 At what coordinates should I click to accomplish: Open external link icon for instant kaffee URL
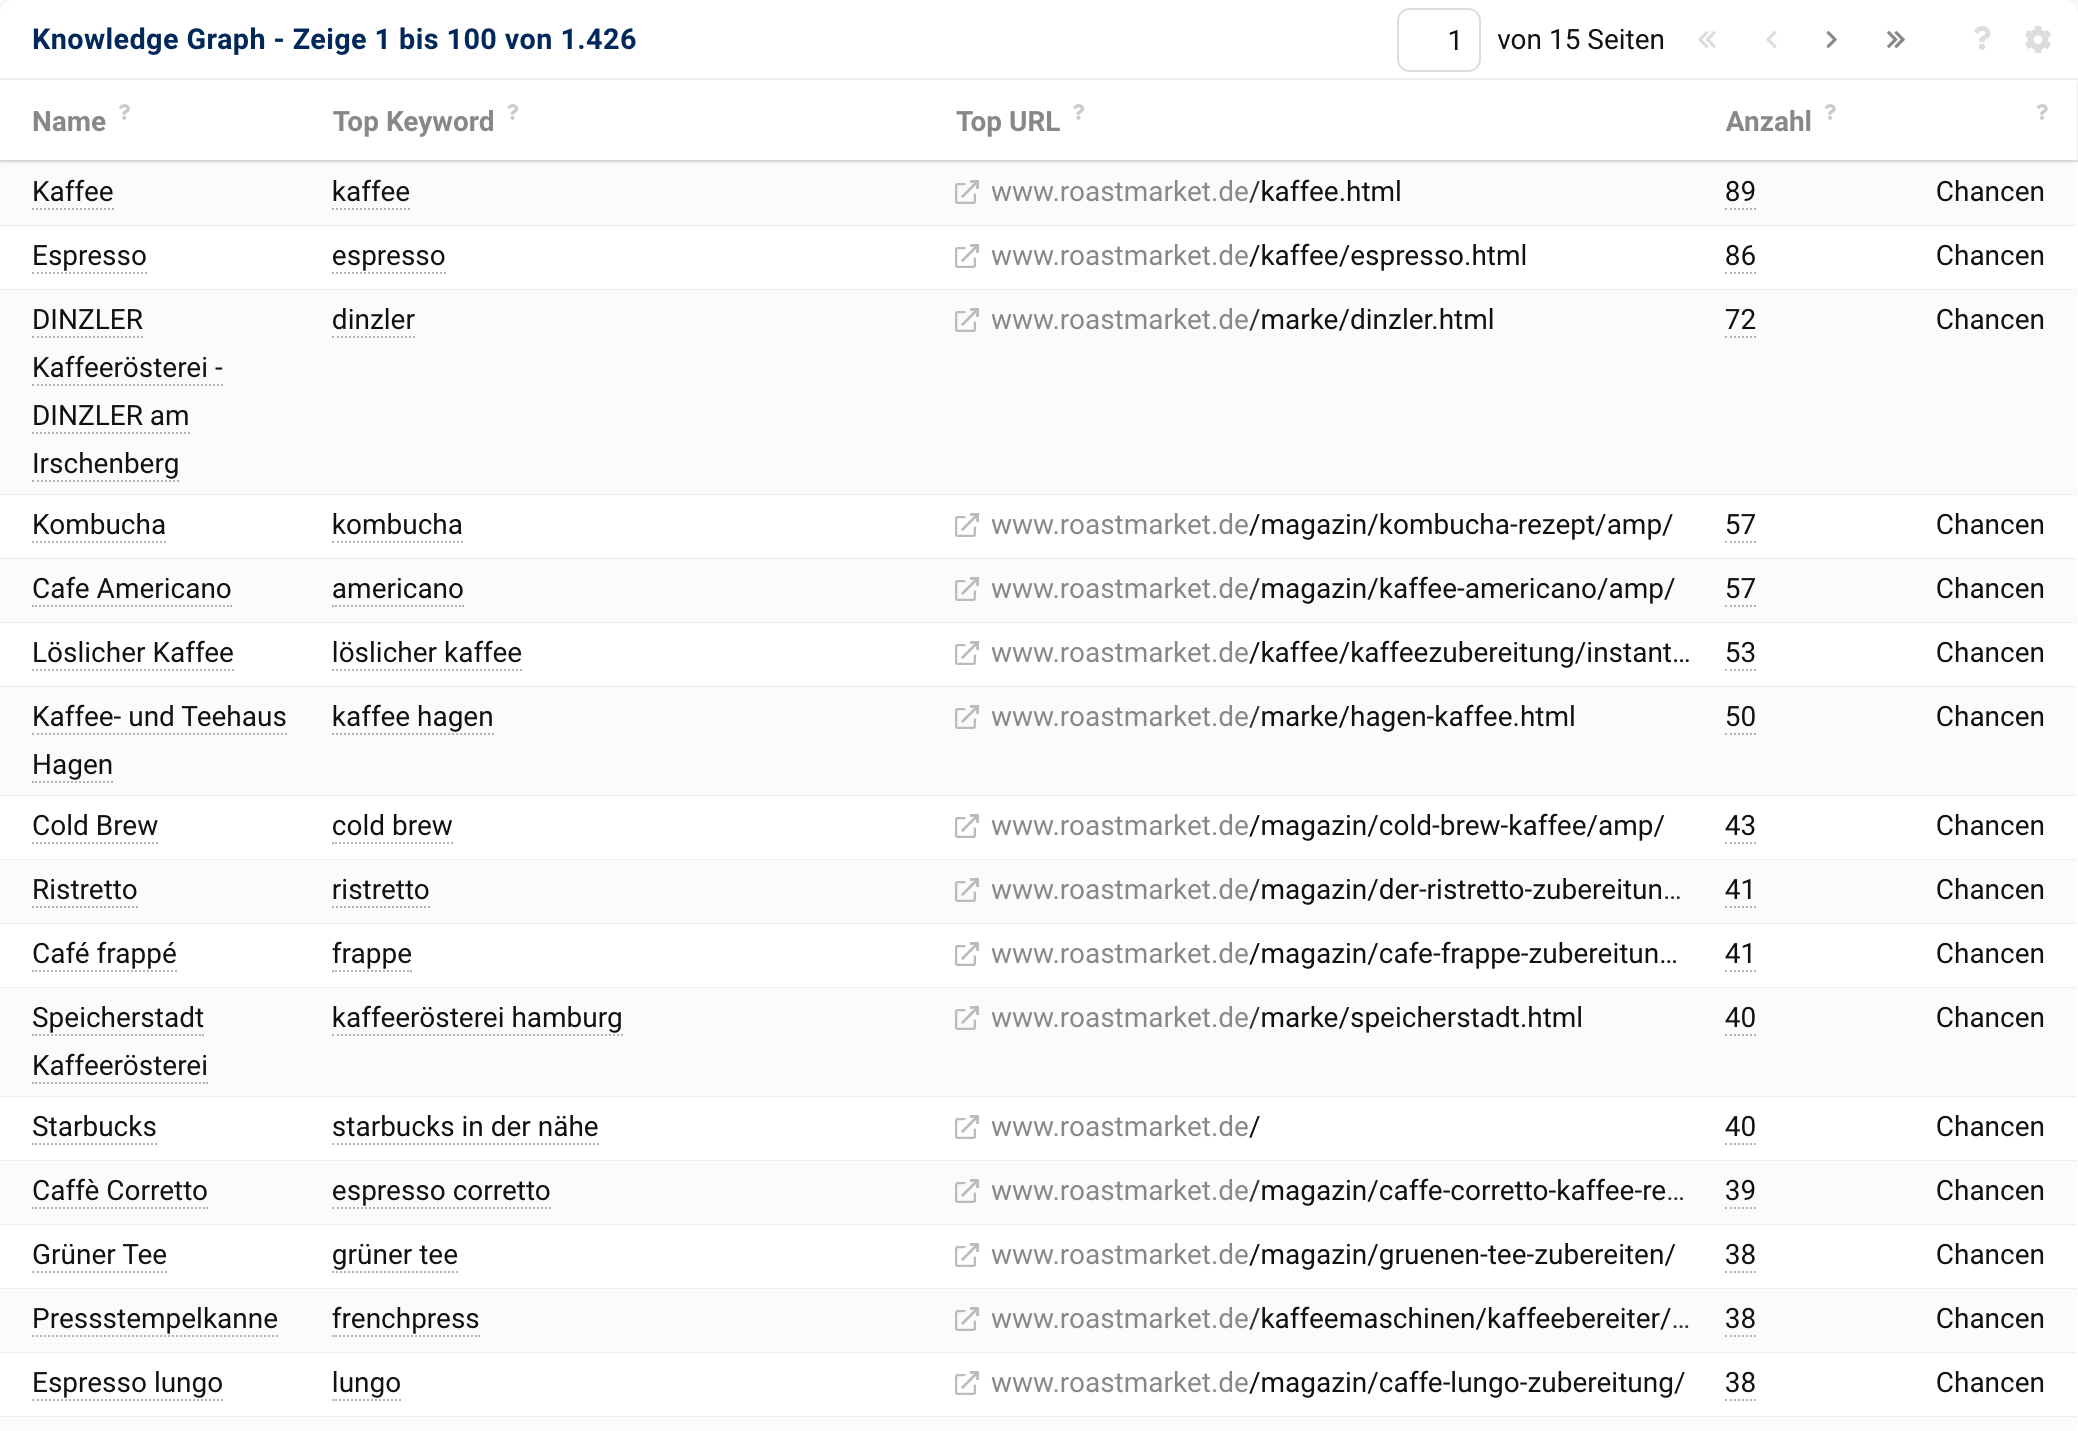[x=966, y=653]
